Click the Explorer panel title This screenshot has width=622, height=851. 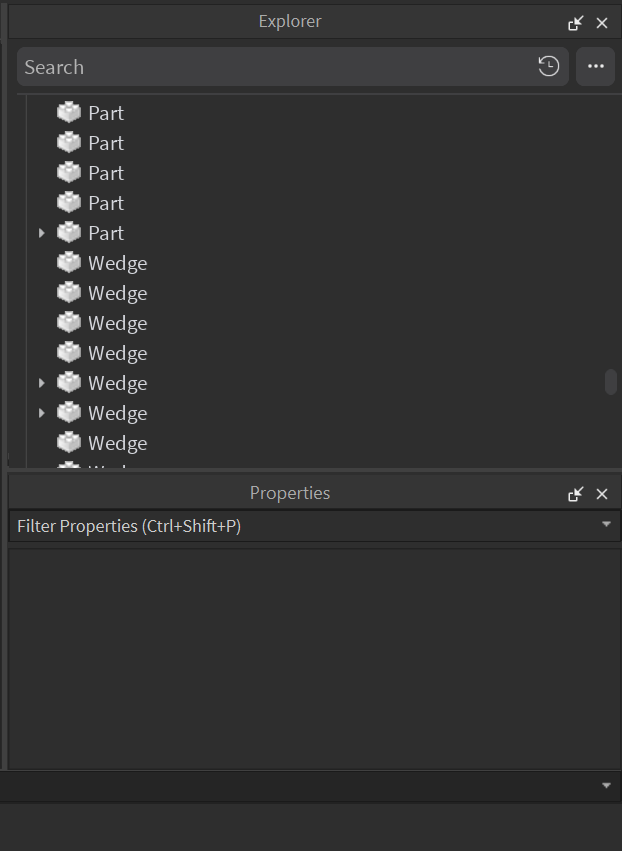point(290,22)
